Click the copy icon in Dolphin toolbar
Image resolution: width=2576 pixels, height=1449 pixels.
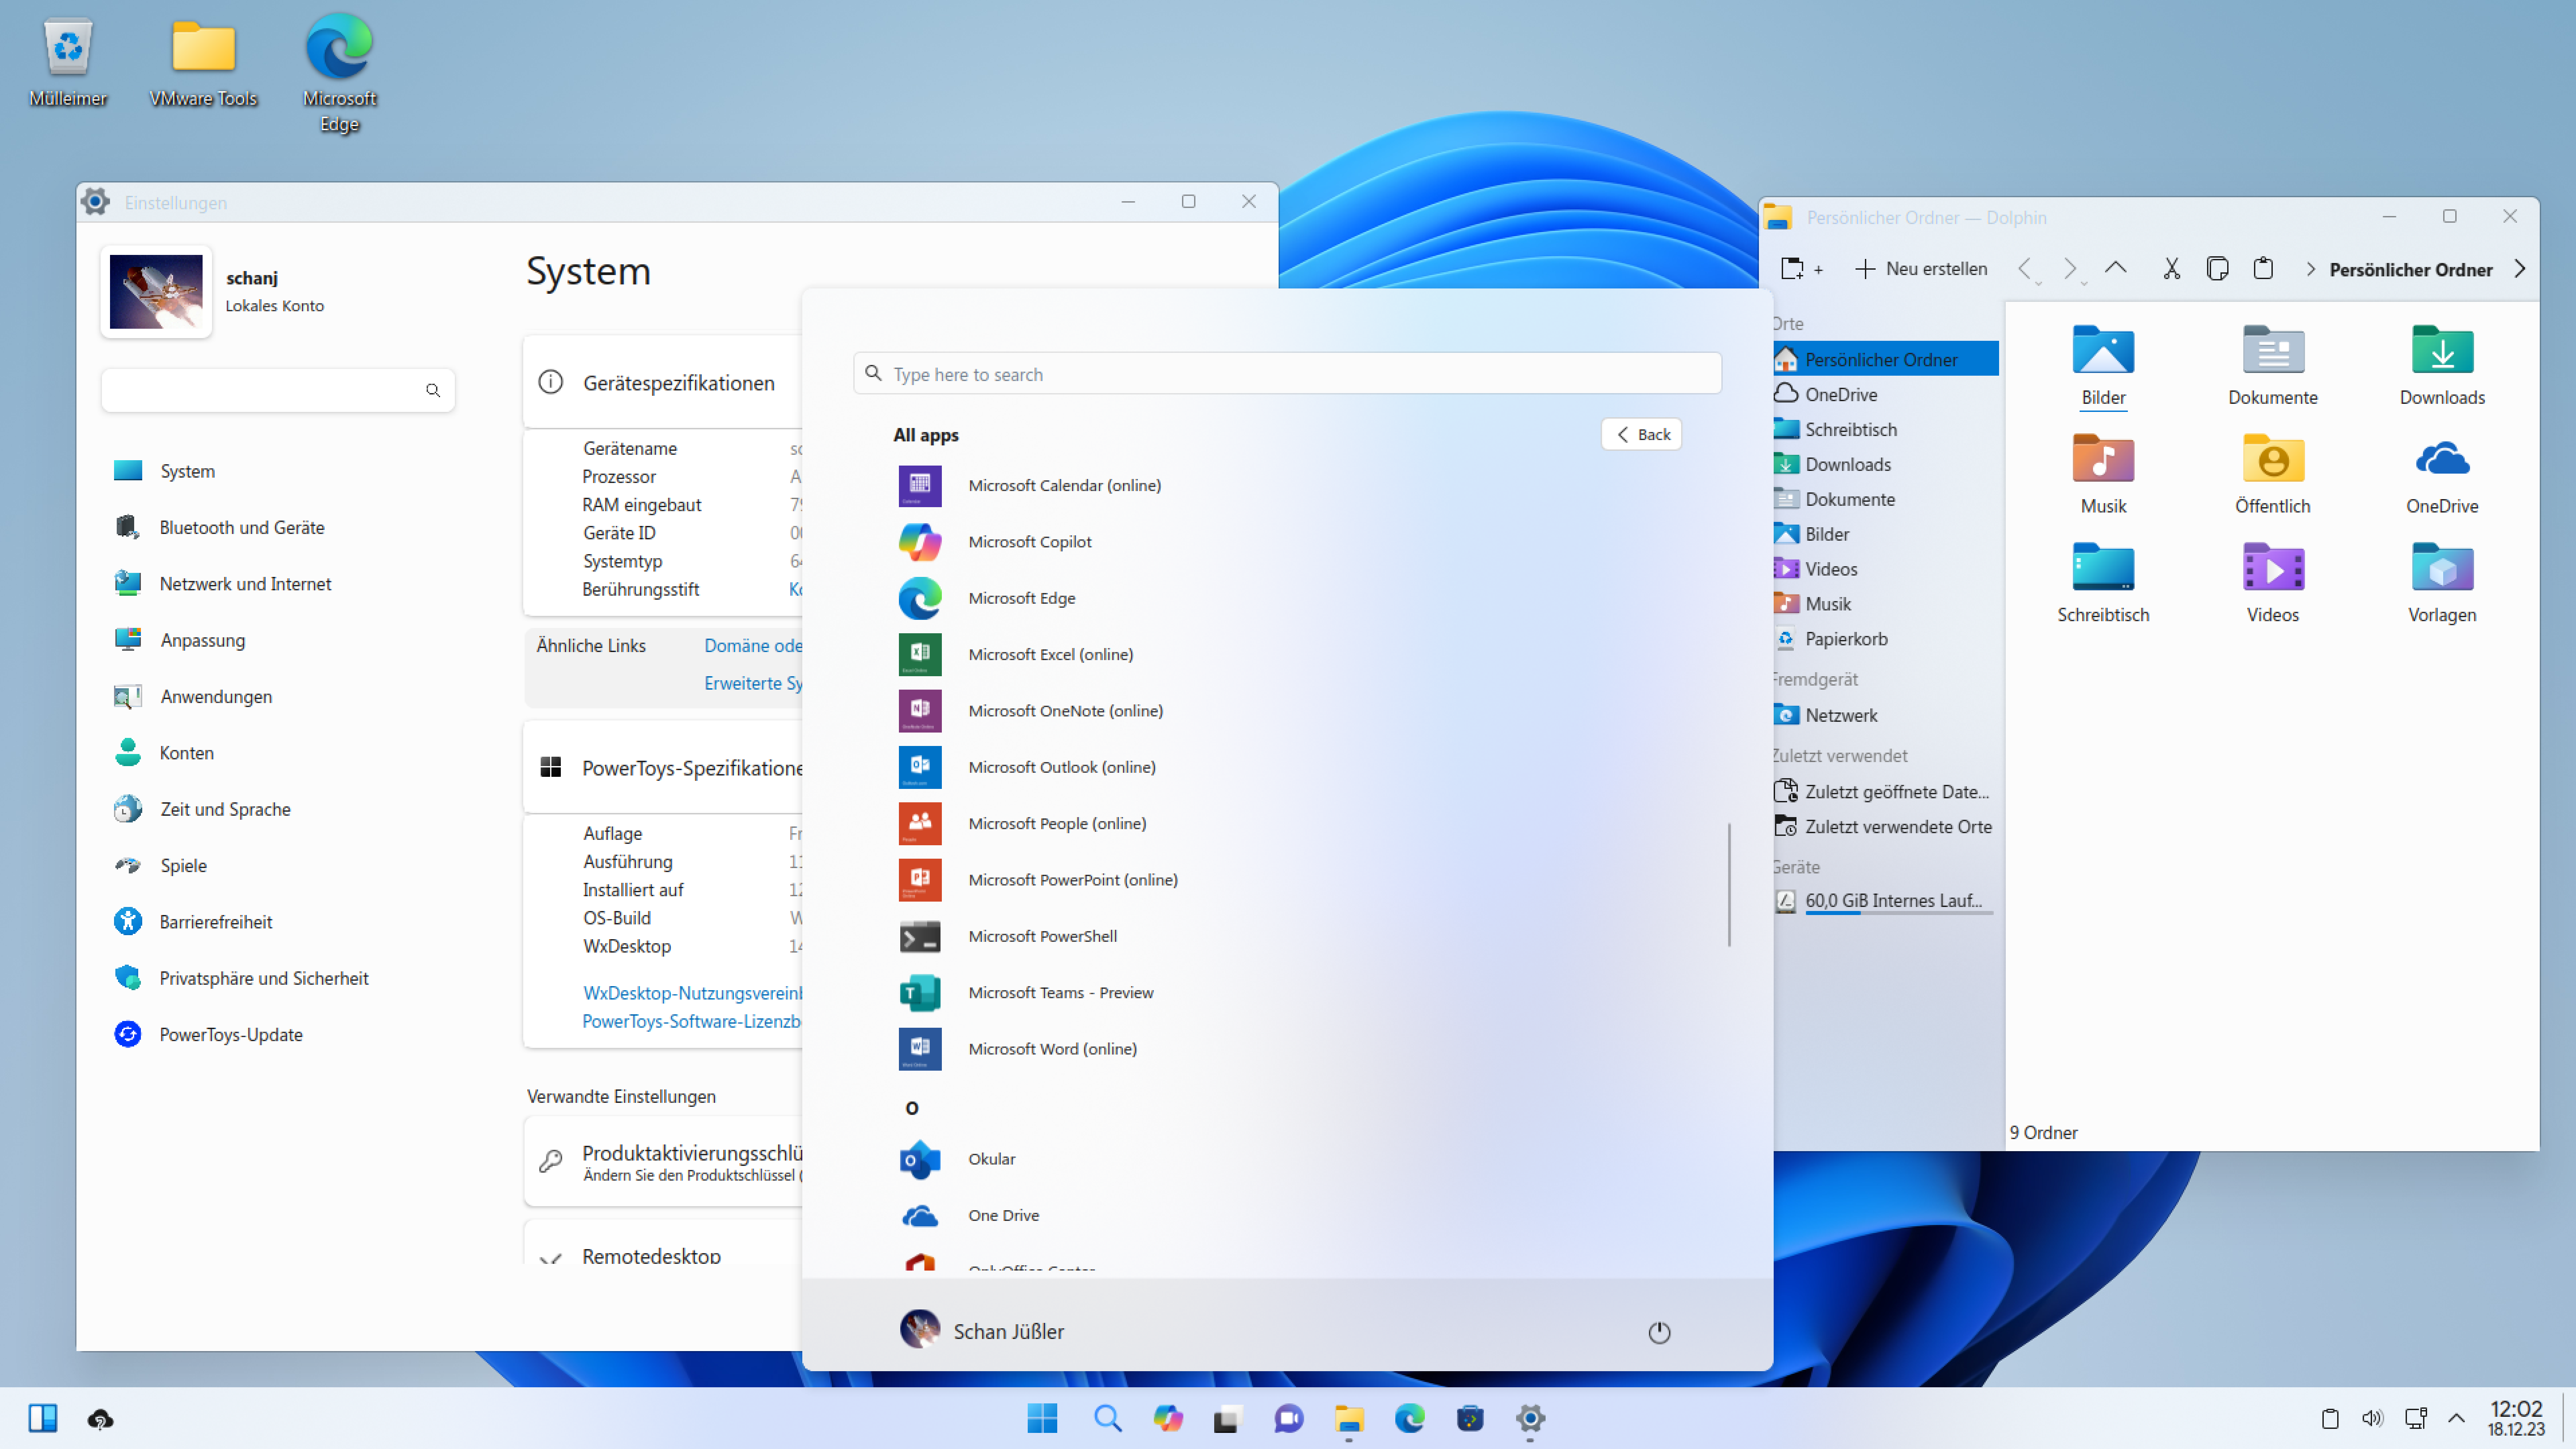pyautogui.click(x=2217, y=269)
